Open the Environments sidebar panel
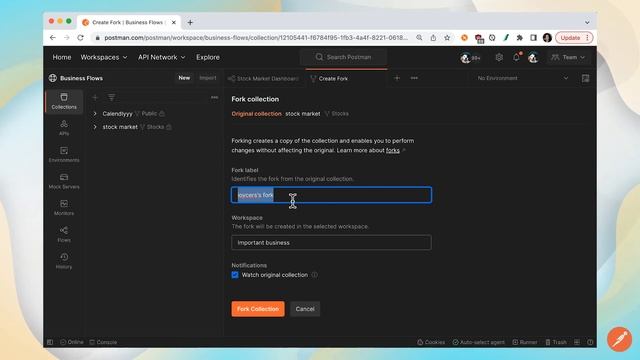Viewport: 640px width, 360px height. [64, 155]
